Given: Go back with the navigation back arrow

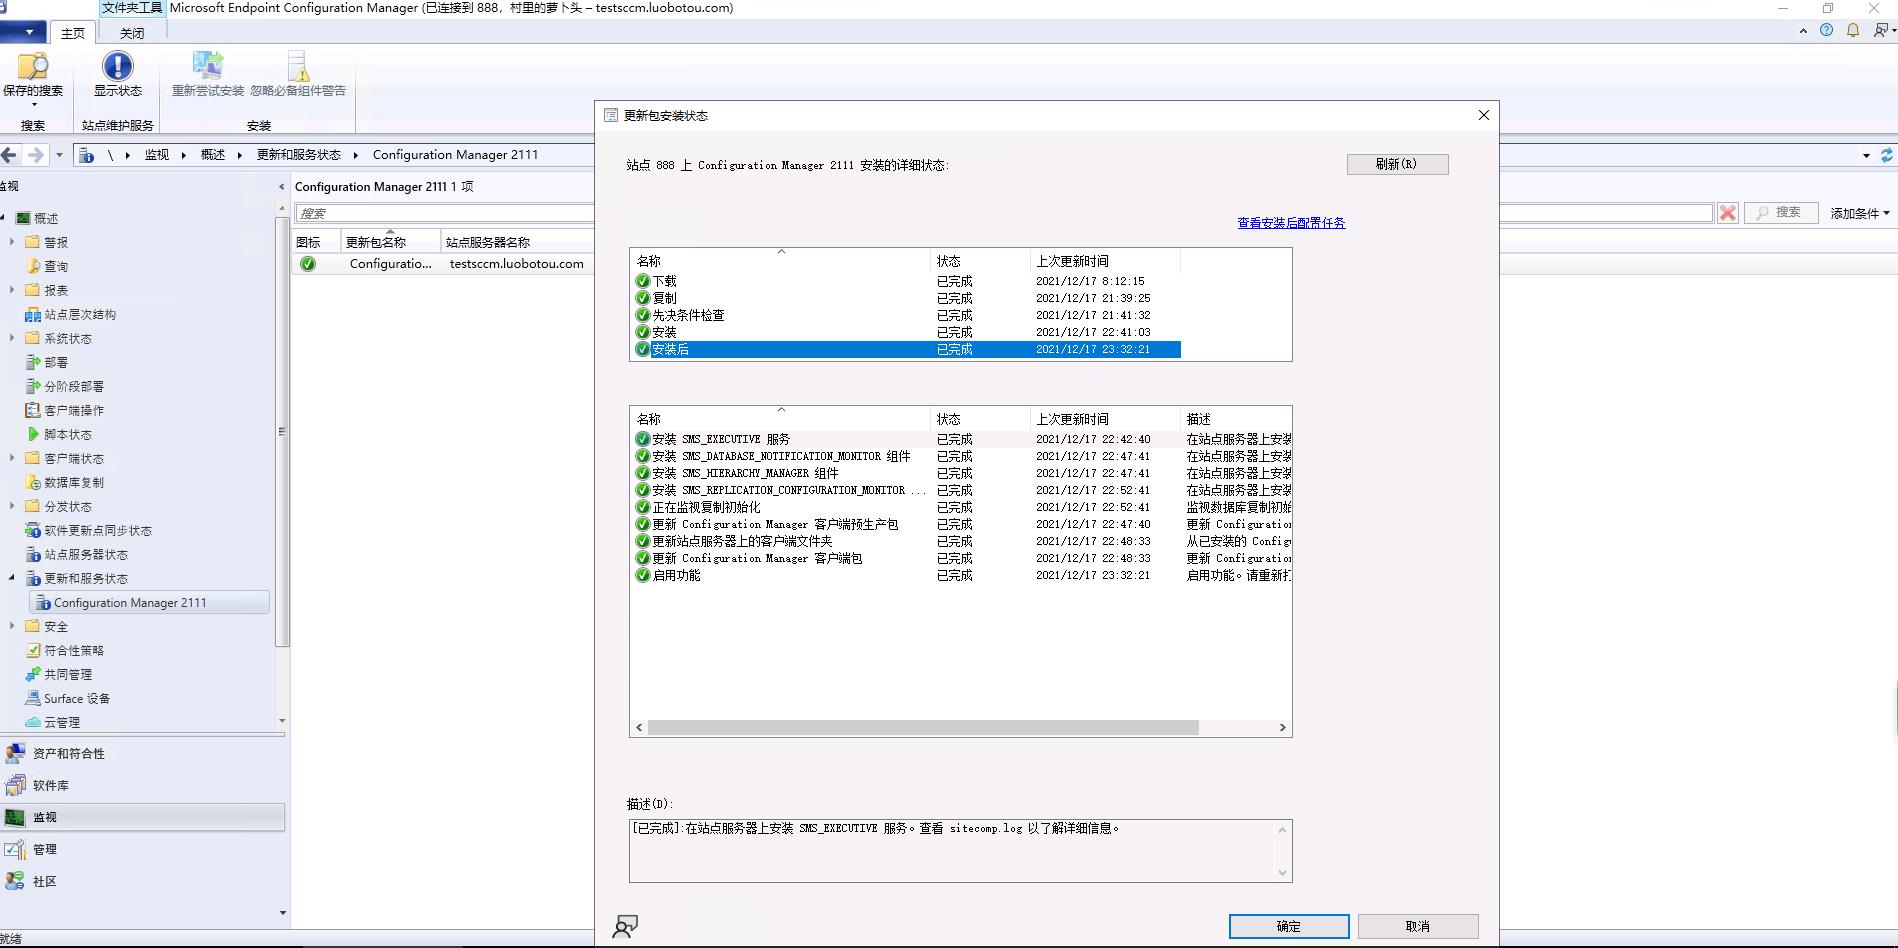Looking at the screenshot, I should [x=10, y=155].
